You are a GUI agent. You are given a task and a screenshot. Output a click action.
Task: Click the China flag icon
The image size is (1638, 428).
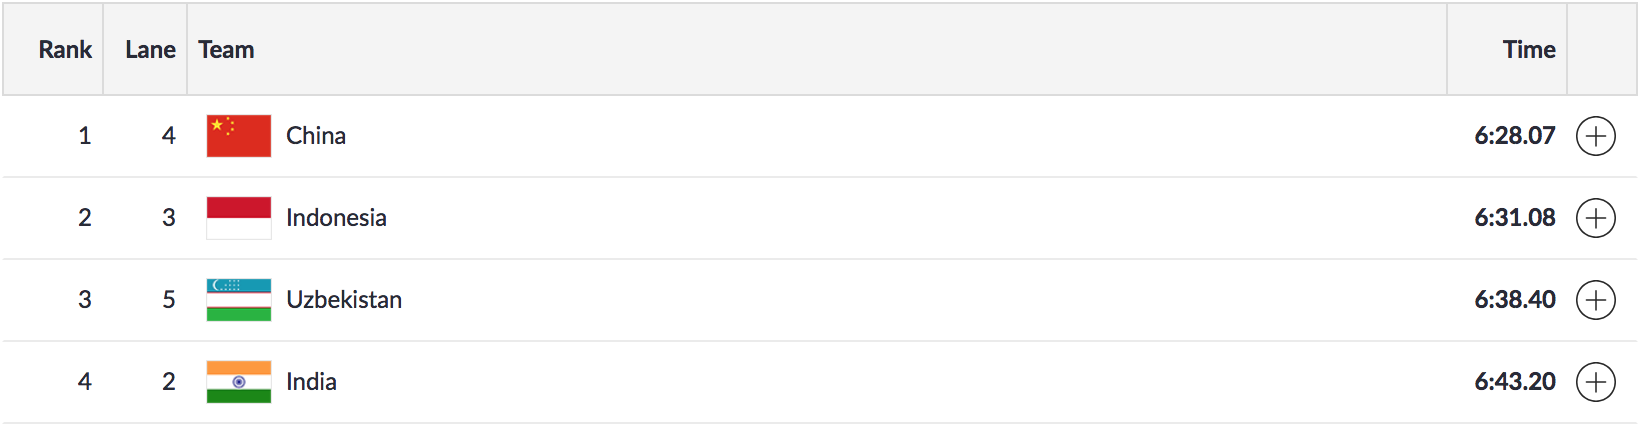tap(238, 136)
